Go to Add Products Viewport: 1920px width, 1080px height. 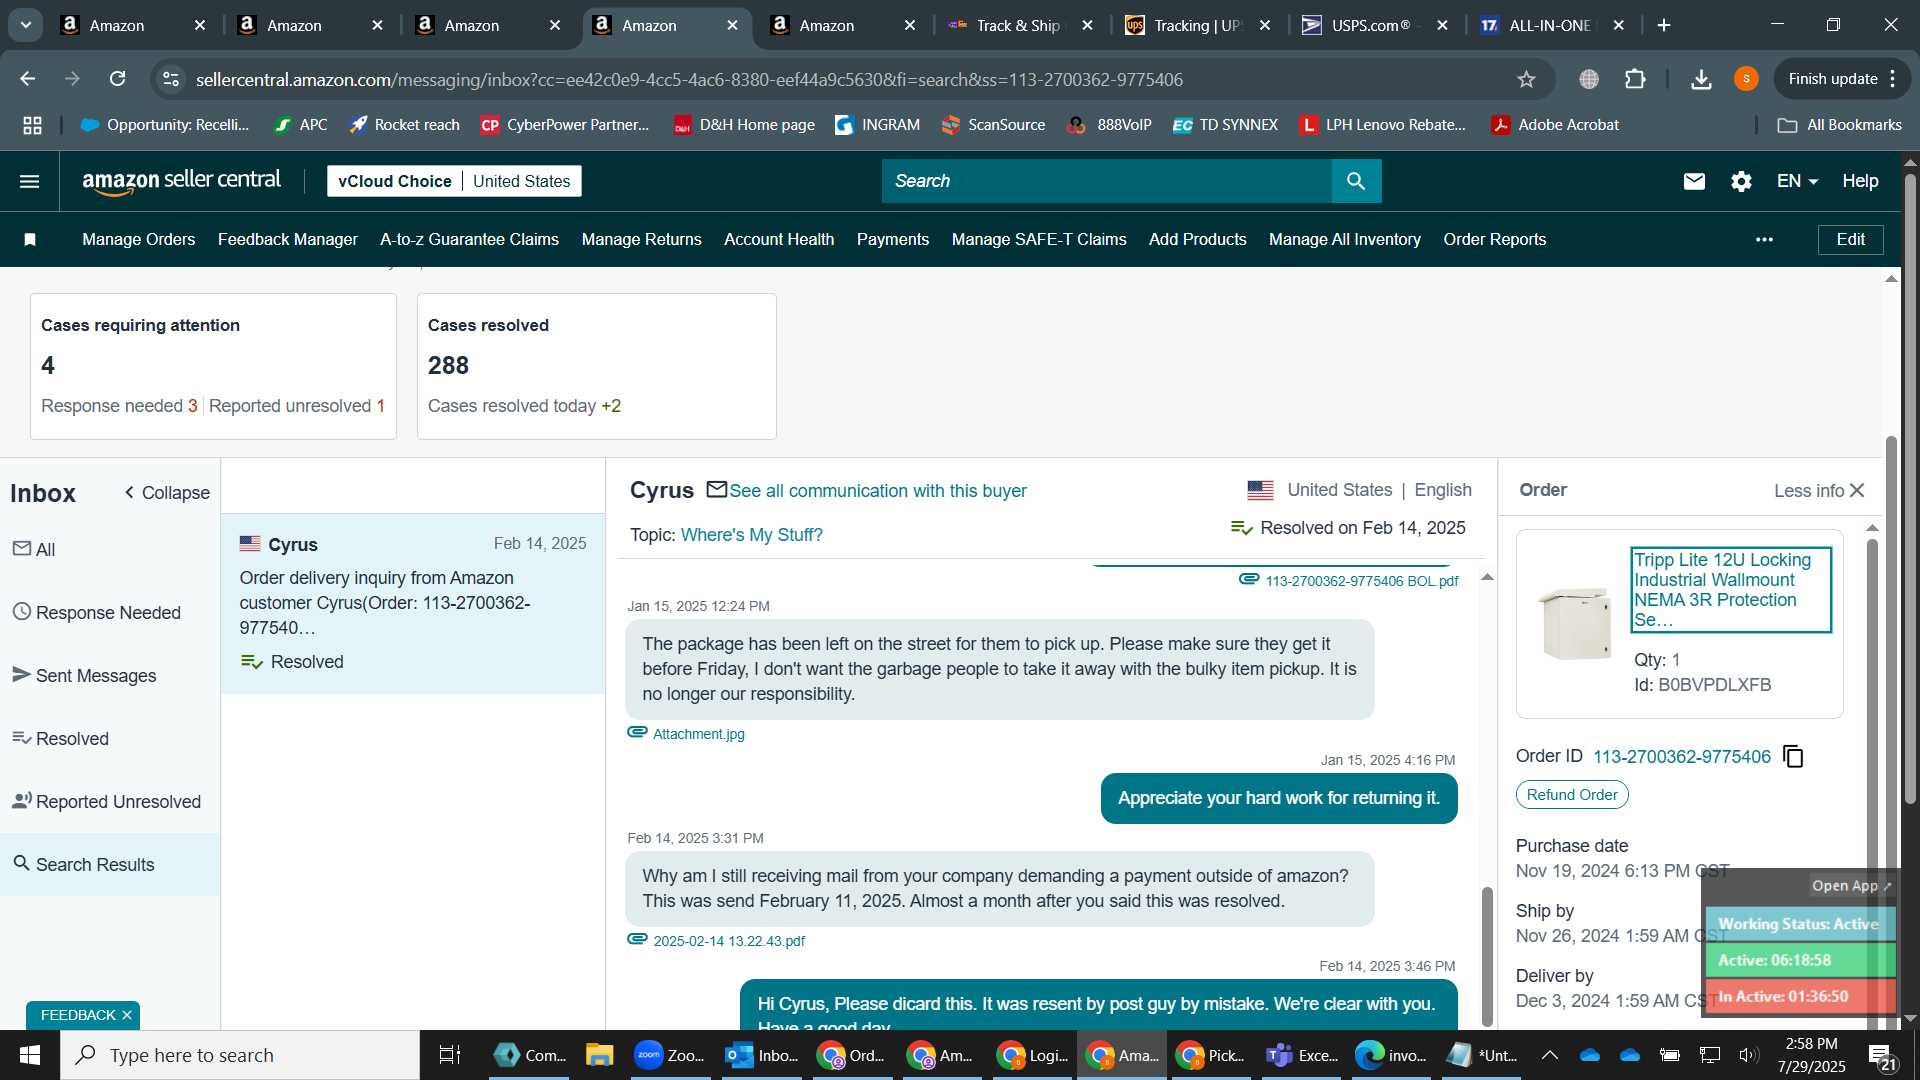pos(1197,239)
